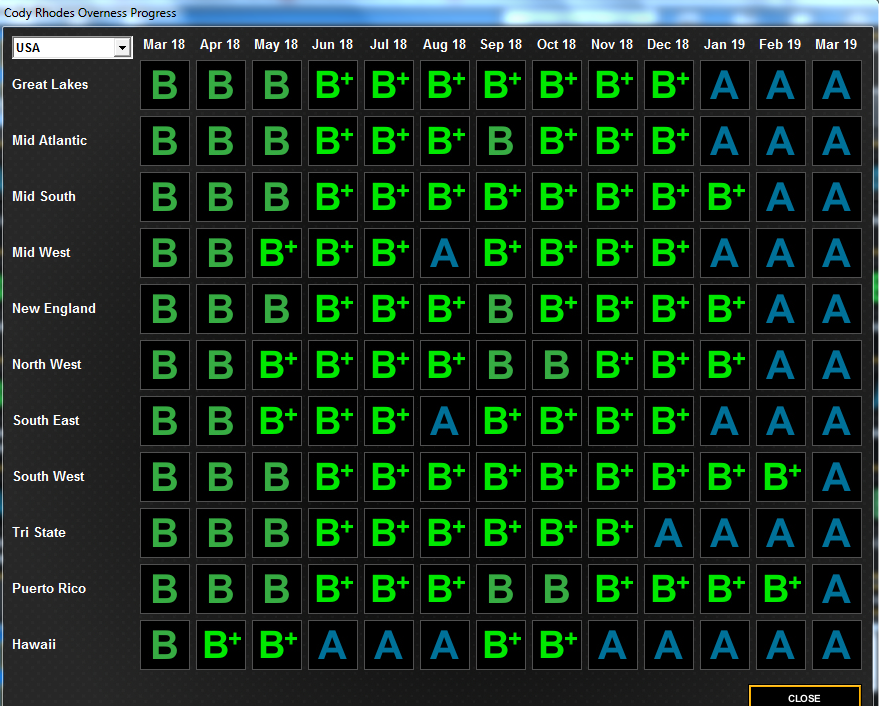The width and height of the screenshot is (879, 706).
Task: Select Hawaii grade in Sep 18
Action: click(x=501, y=645)
